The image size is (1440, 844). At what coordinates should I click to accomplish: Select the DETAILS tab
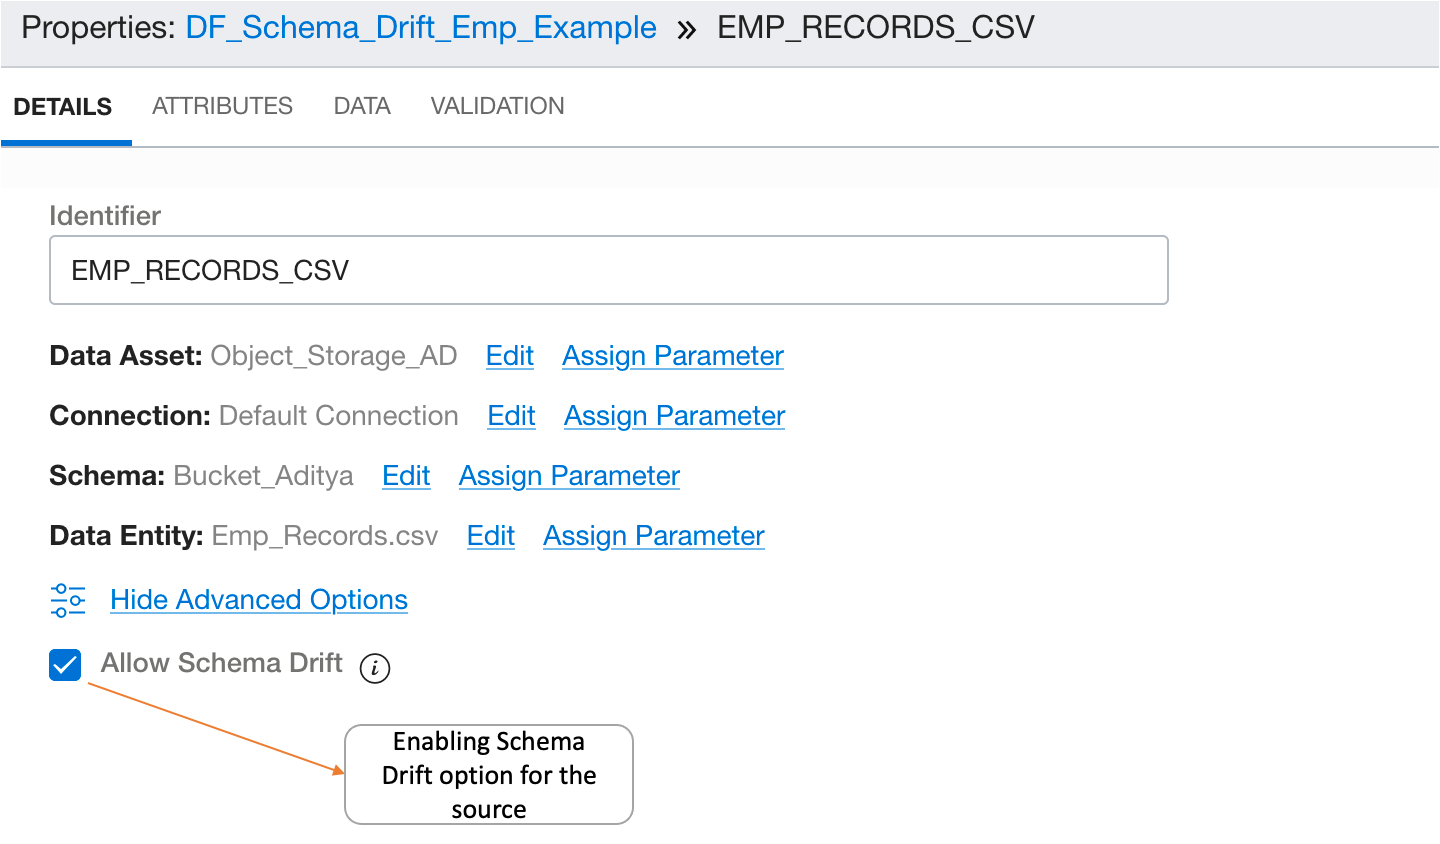[x=63, y=107]
